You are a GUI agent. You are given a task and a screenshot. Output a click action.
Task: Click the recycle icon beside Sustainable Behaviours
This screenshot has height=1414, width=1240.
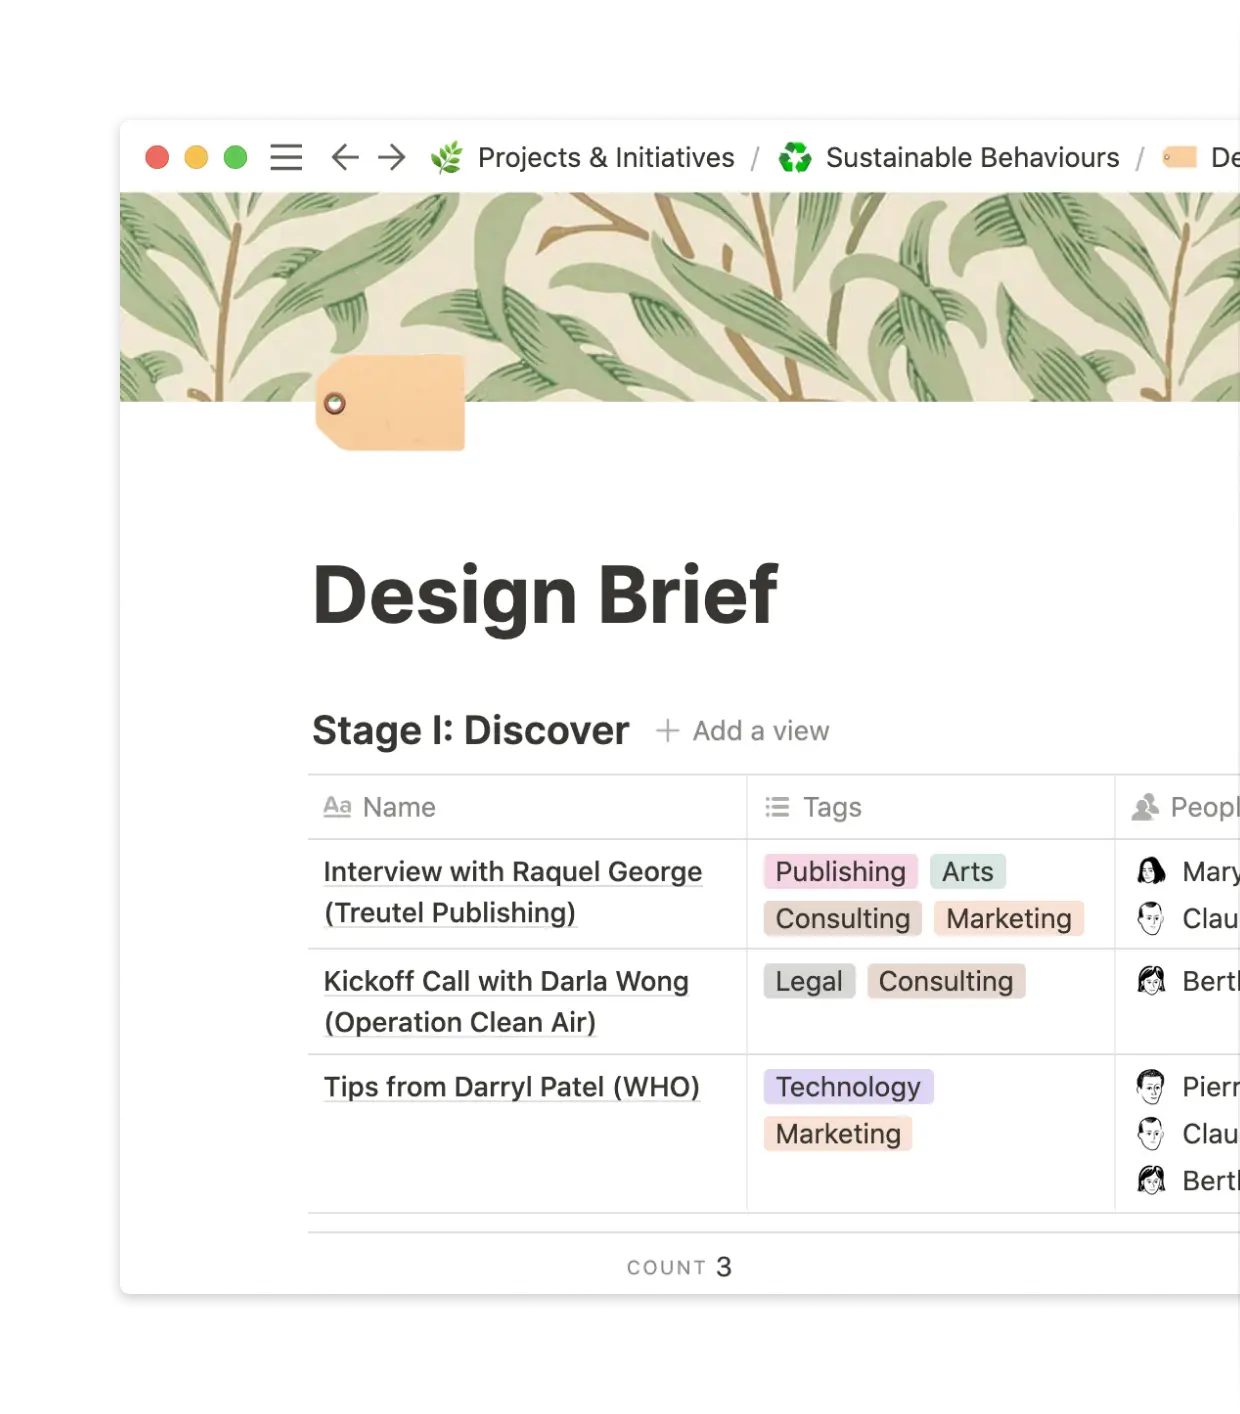(x=793, y=157)
